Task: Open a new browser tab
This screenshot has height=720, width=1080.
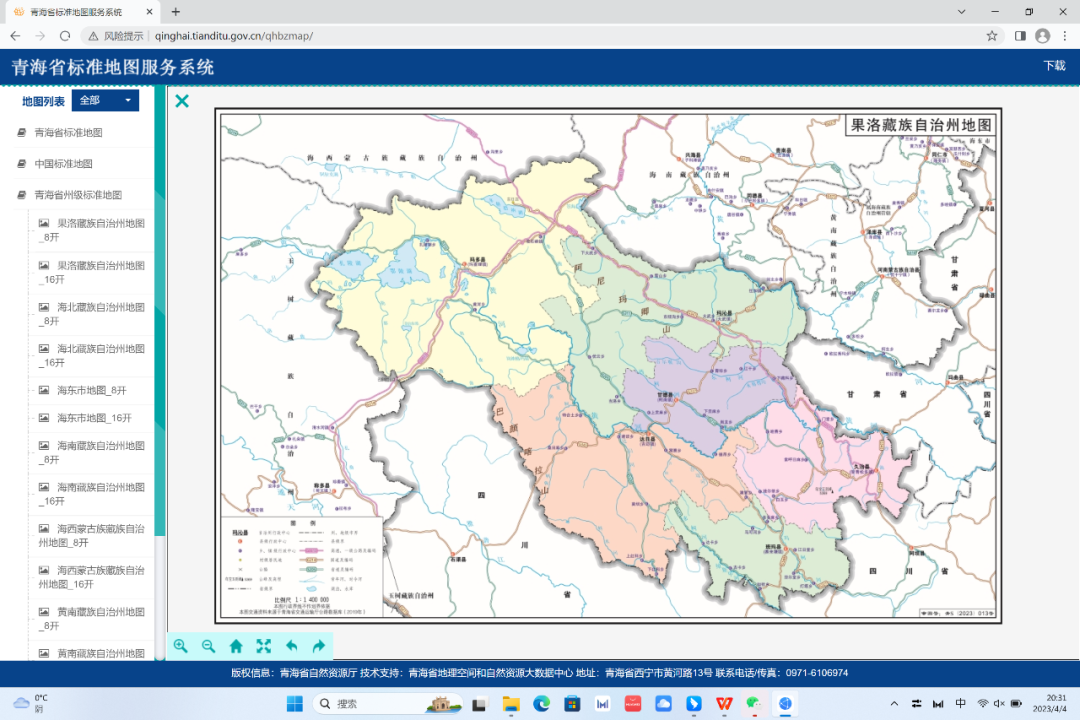Action: pyautogui.click(x=176, y=12)
